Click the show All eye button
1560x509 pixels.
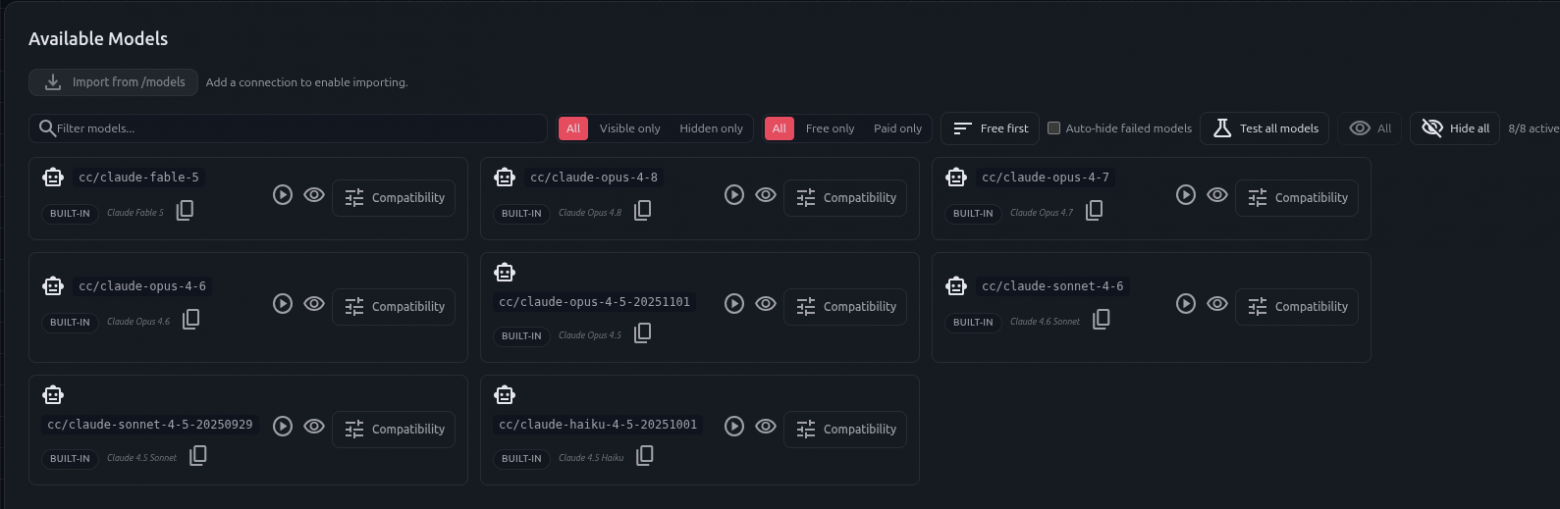click(1370, 128)
